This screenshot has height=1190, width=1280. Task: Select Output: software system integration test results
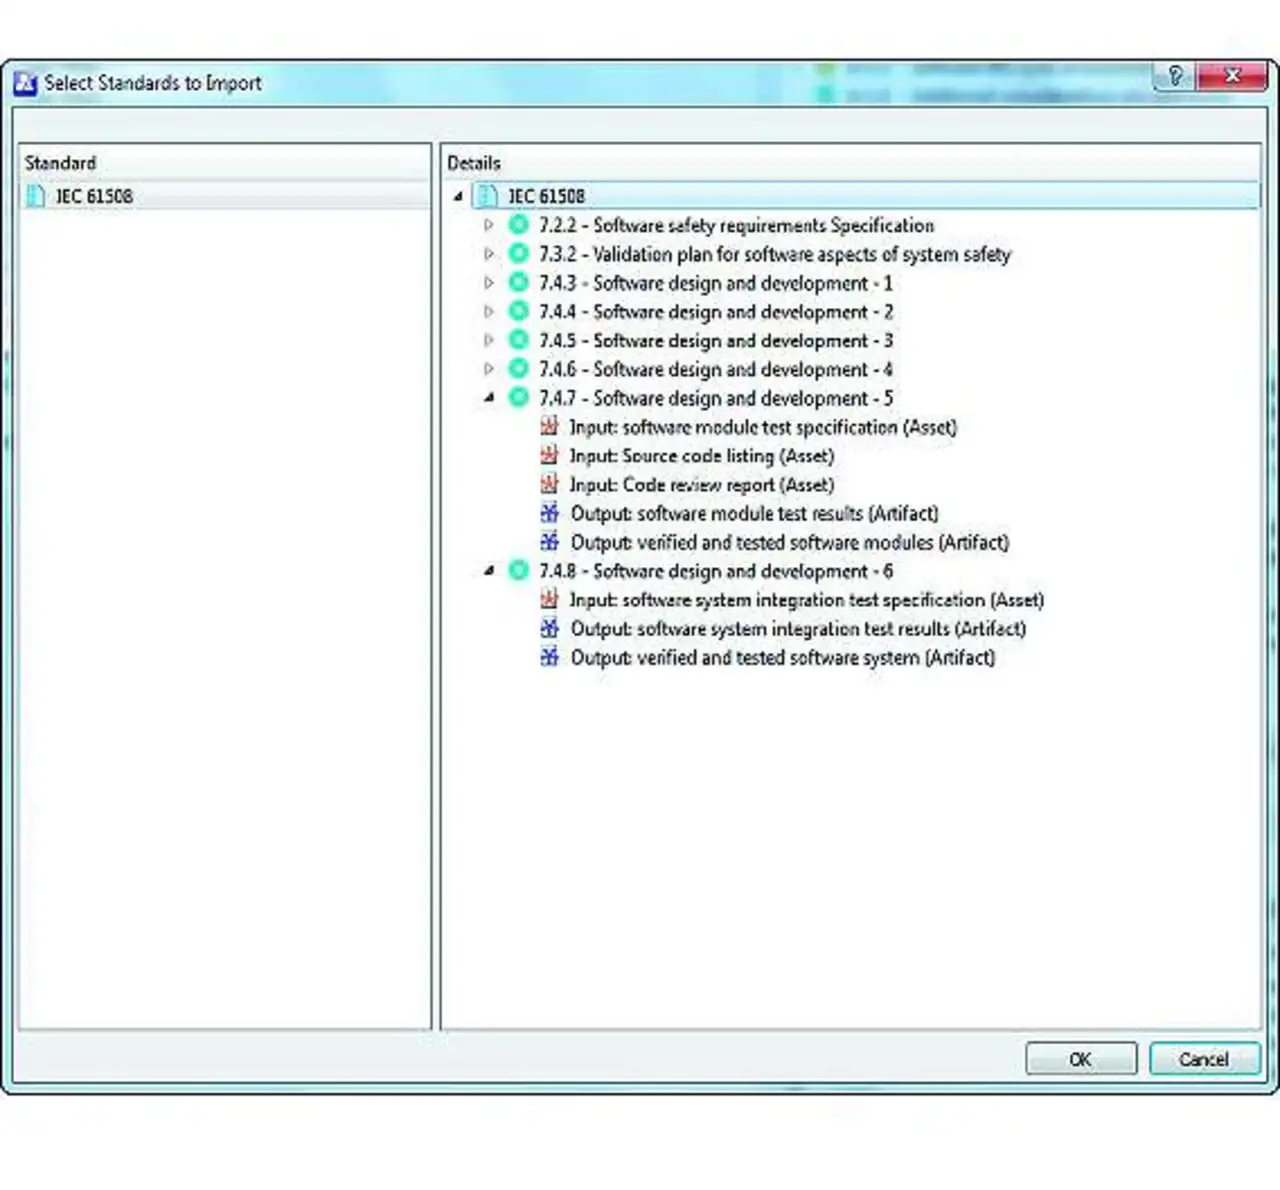[x=797, y=629]
